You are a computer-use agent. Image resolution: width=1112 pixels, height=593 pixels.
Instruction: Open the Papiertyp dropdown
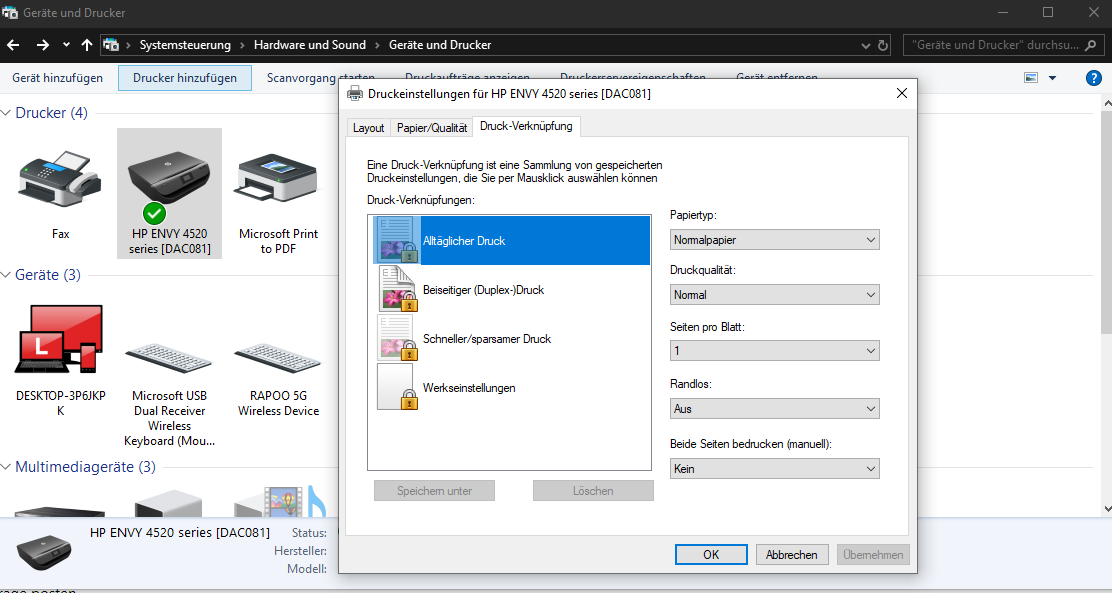click(774, 240)
